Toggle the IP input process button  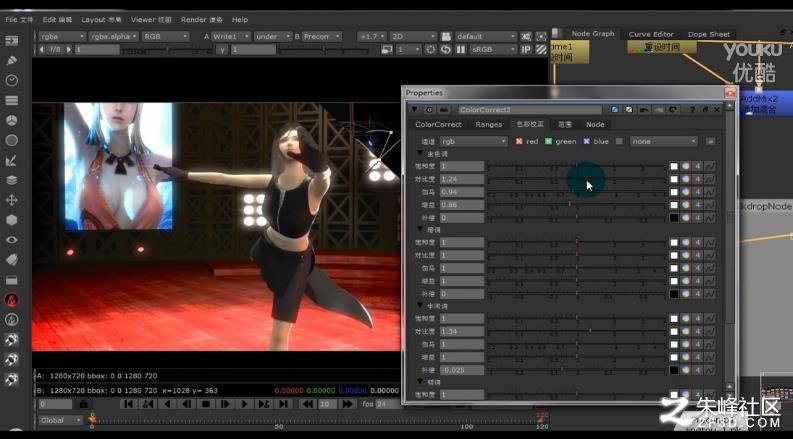(x=526, y=50)
